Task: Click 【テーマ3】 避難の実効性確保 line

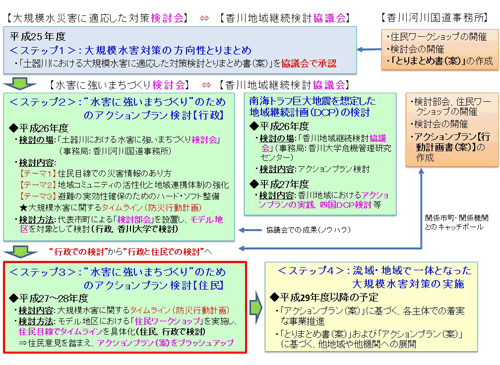Action: 119,196
